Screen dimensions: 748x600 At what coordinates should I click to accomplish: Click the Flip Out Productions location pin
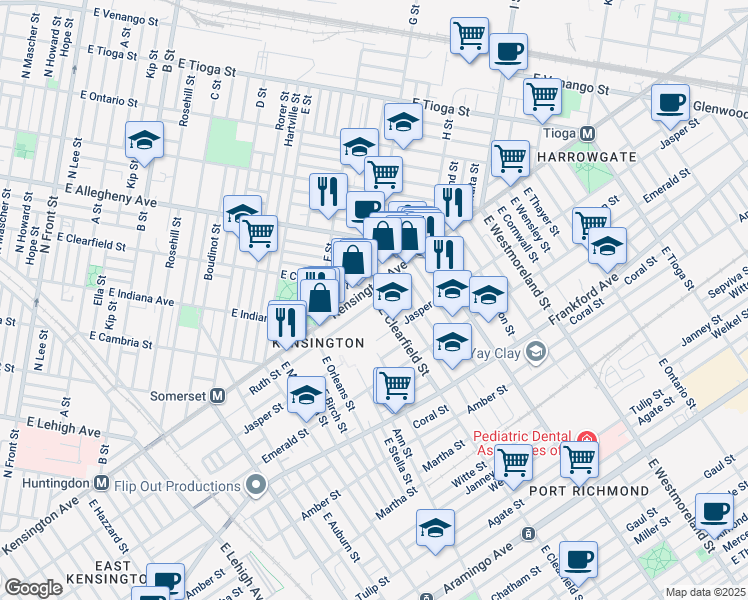(x=257, y=487)
